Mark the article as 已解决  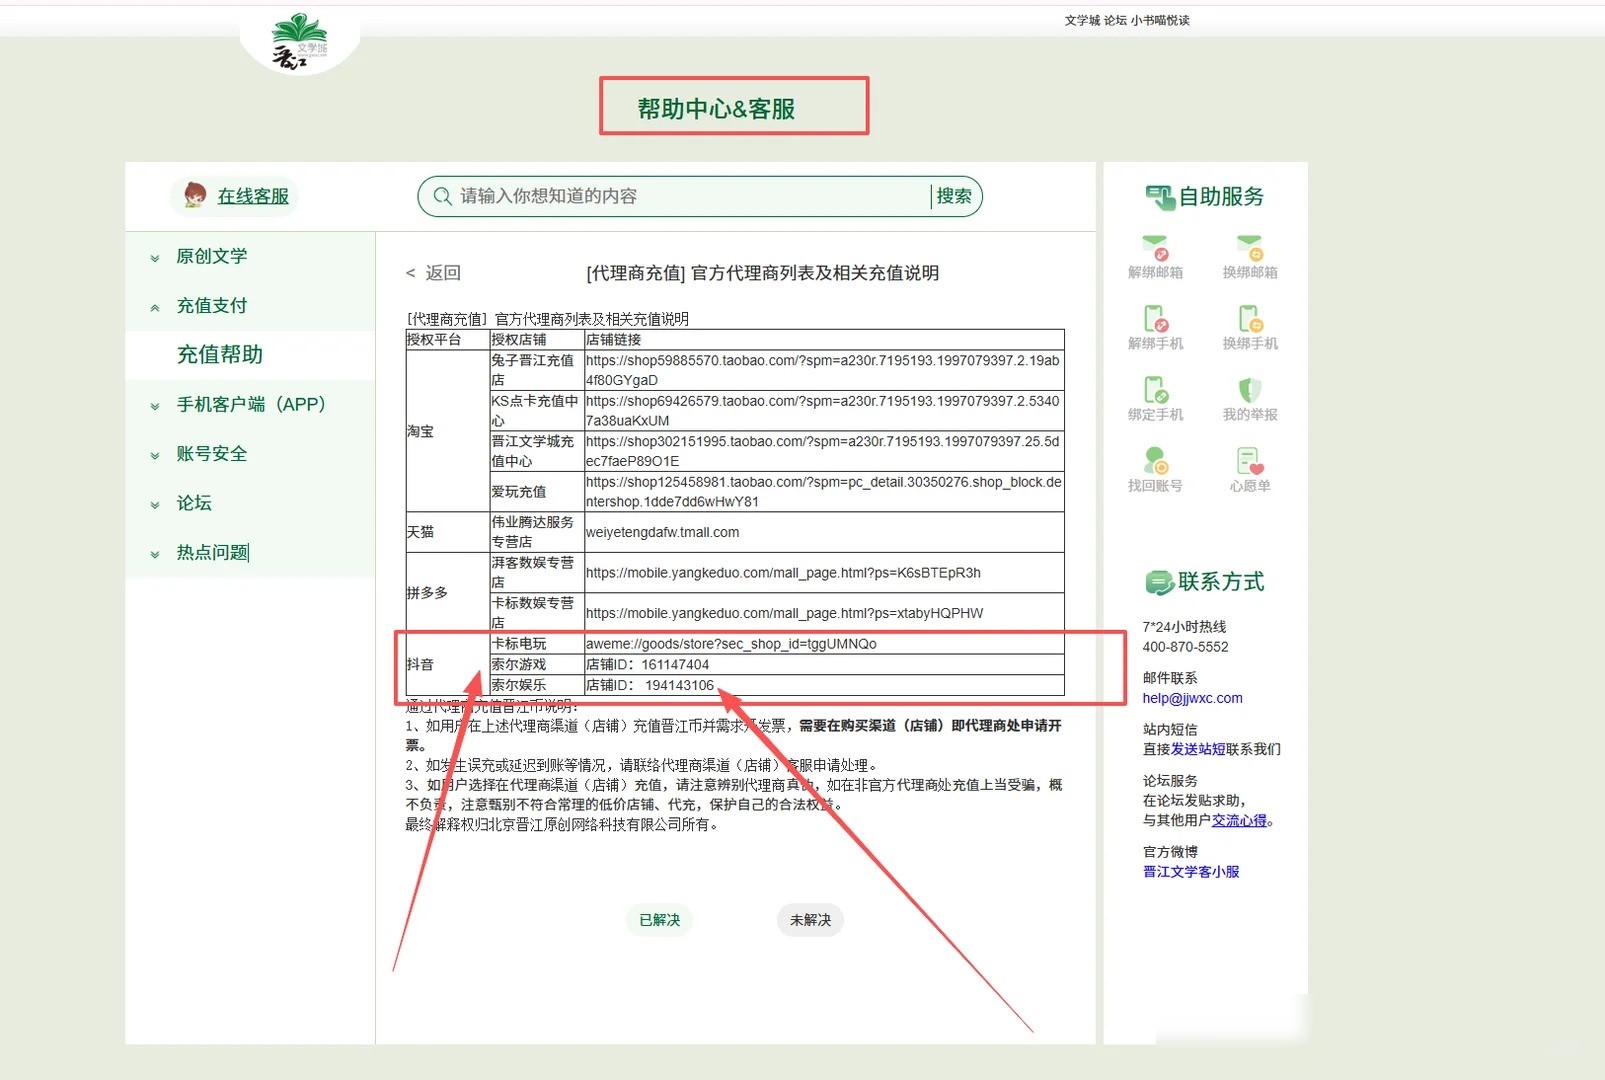coord(659,920)
